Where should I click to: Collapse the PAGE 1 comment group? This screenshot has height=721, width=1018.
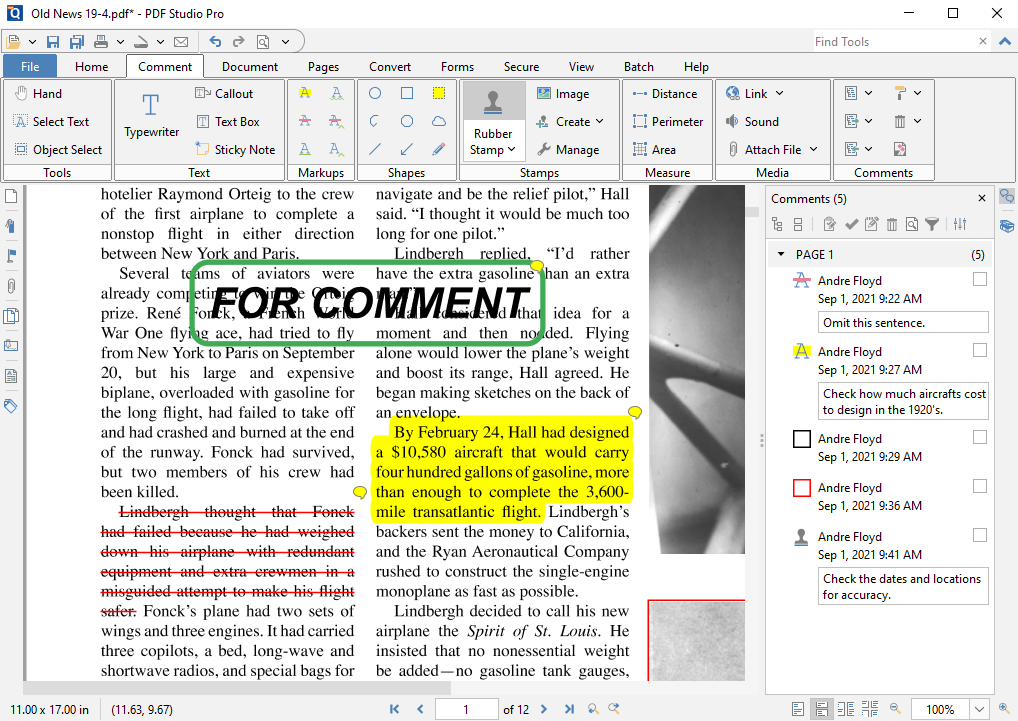780,254
